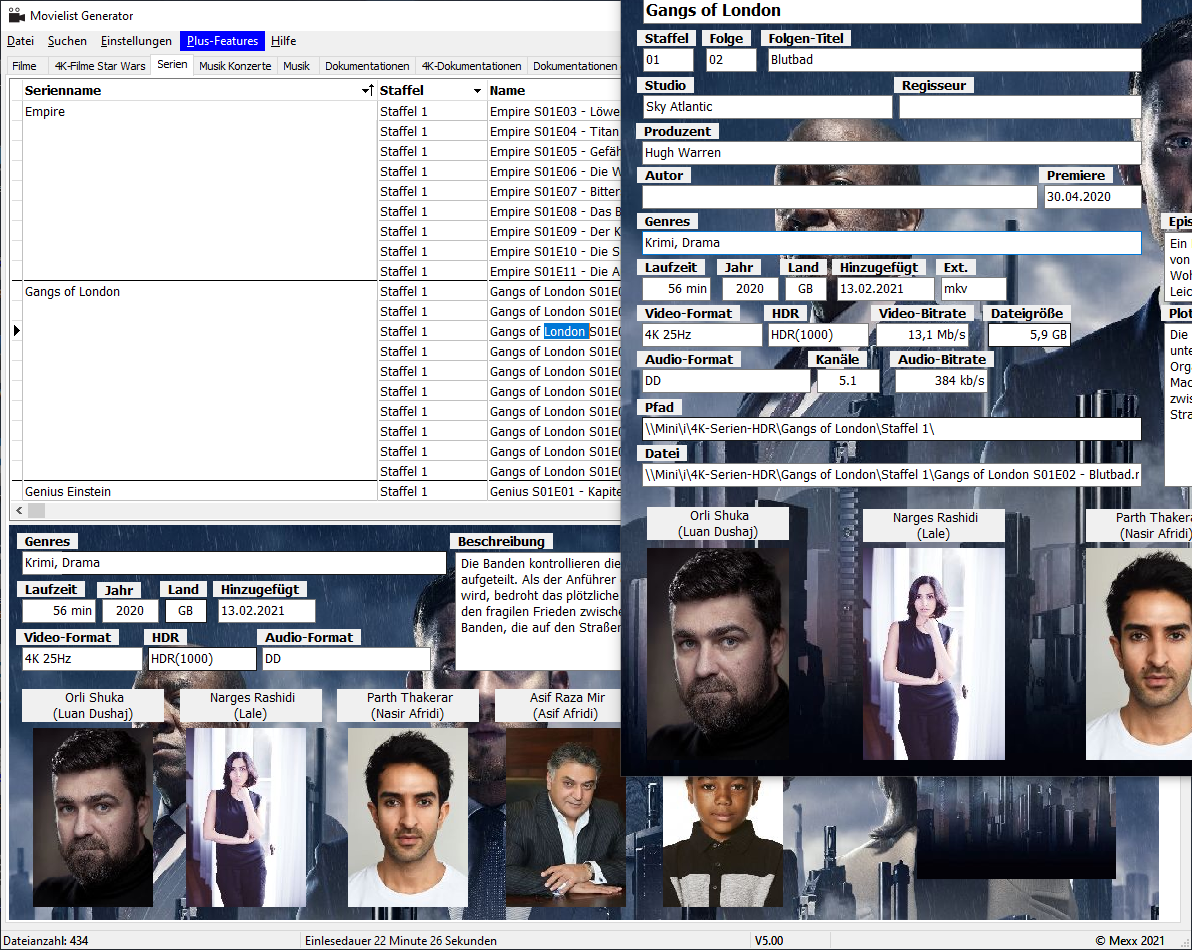
Task: Select the episode row Empire S01E09
Action: click(554, 232)
